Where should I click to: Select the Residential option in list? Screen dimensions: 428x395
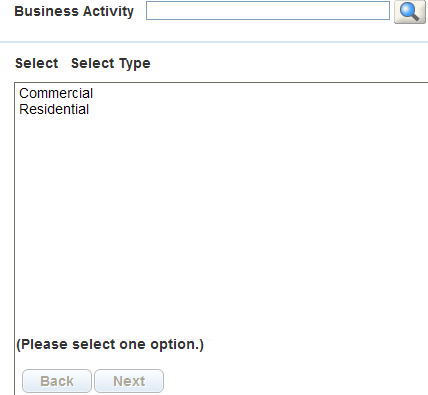click(x=54, y=109)
